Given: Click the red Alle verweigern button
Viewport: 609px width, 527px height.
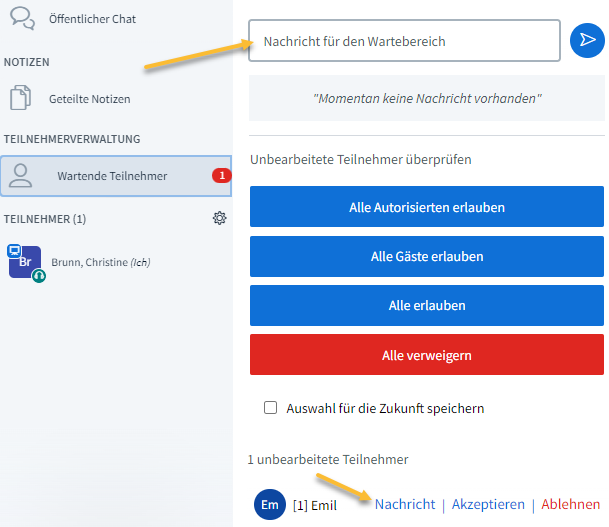Looking at the screenshot, I should coord(427,355).
